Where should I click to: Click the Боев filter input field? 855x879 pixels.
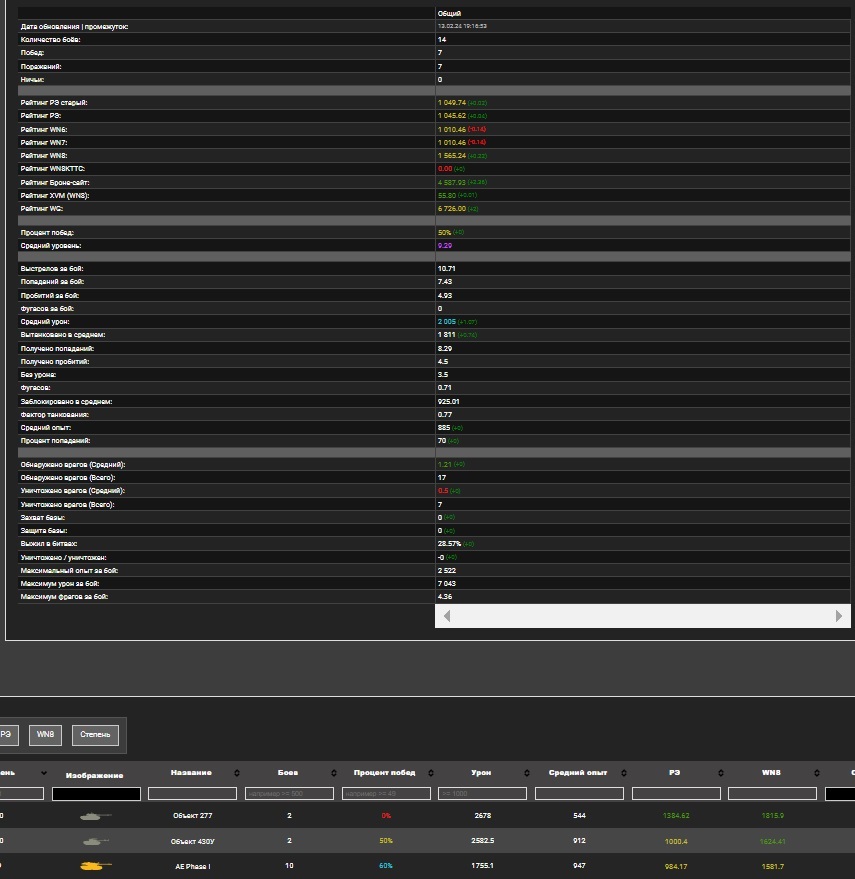[288, 794]
